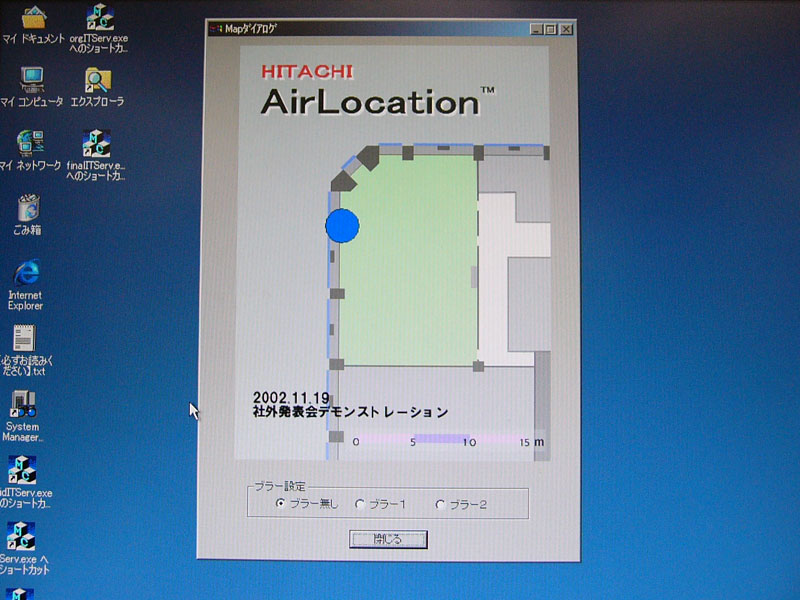The width and height of the screenshot is (800, 600).
Task: Click the ブラー設定 group label
Action: pyautogui.click(x=280, y=486)
